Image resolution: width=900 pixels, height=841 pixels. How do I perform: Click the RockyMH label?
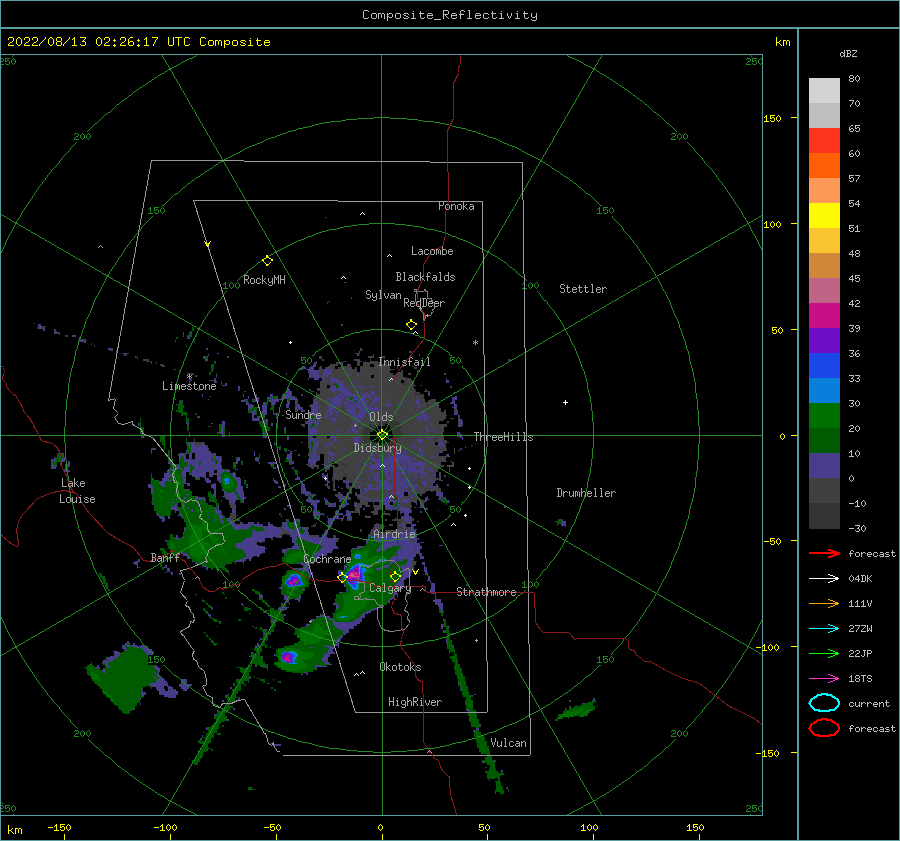tap(264, 280)
